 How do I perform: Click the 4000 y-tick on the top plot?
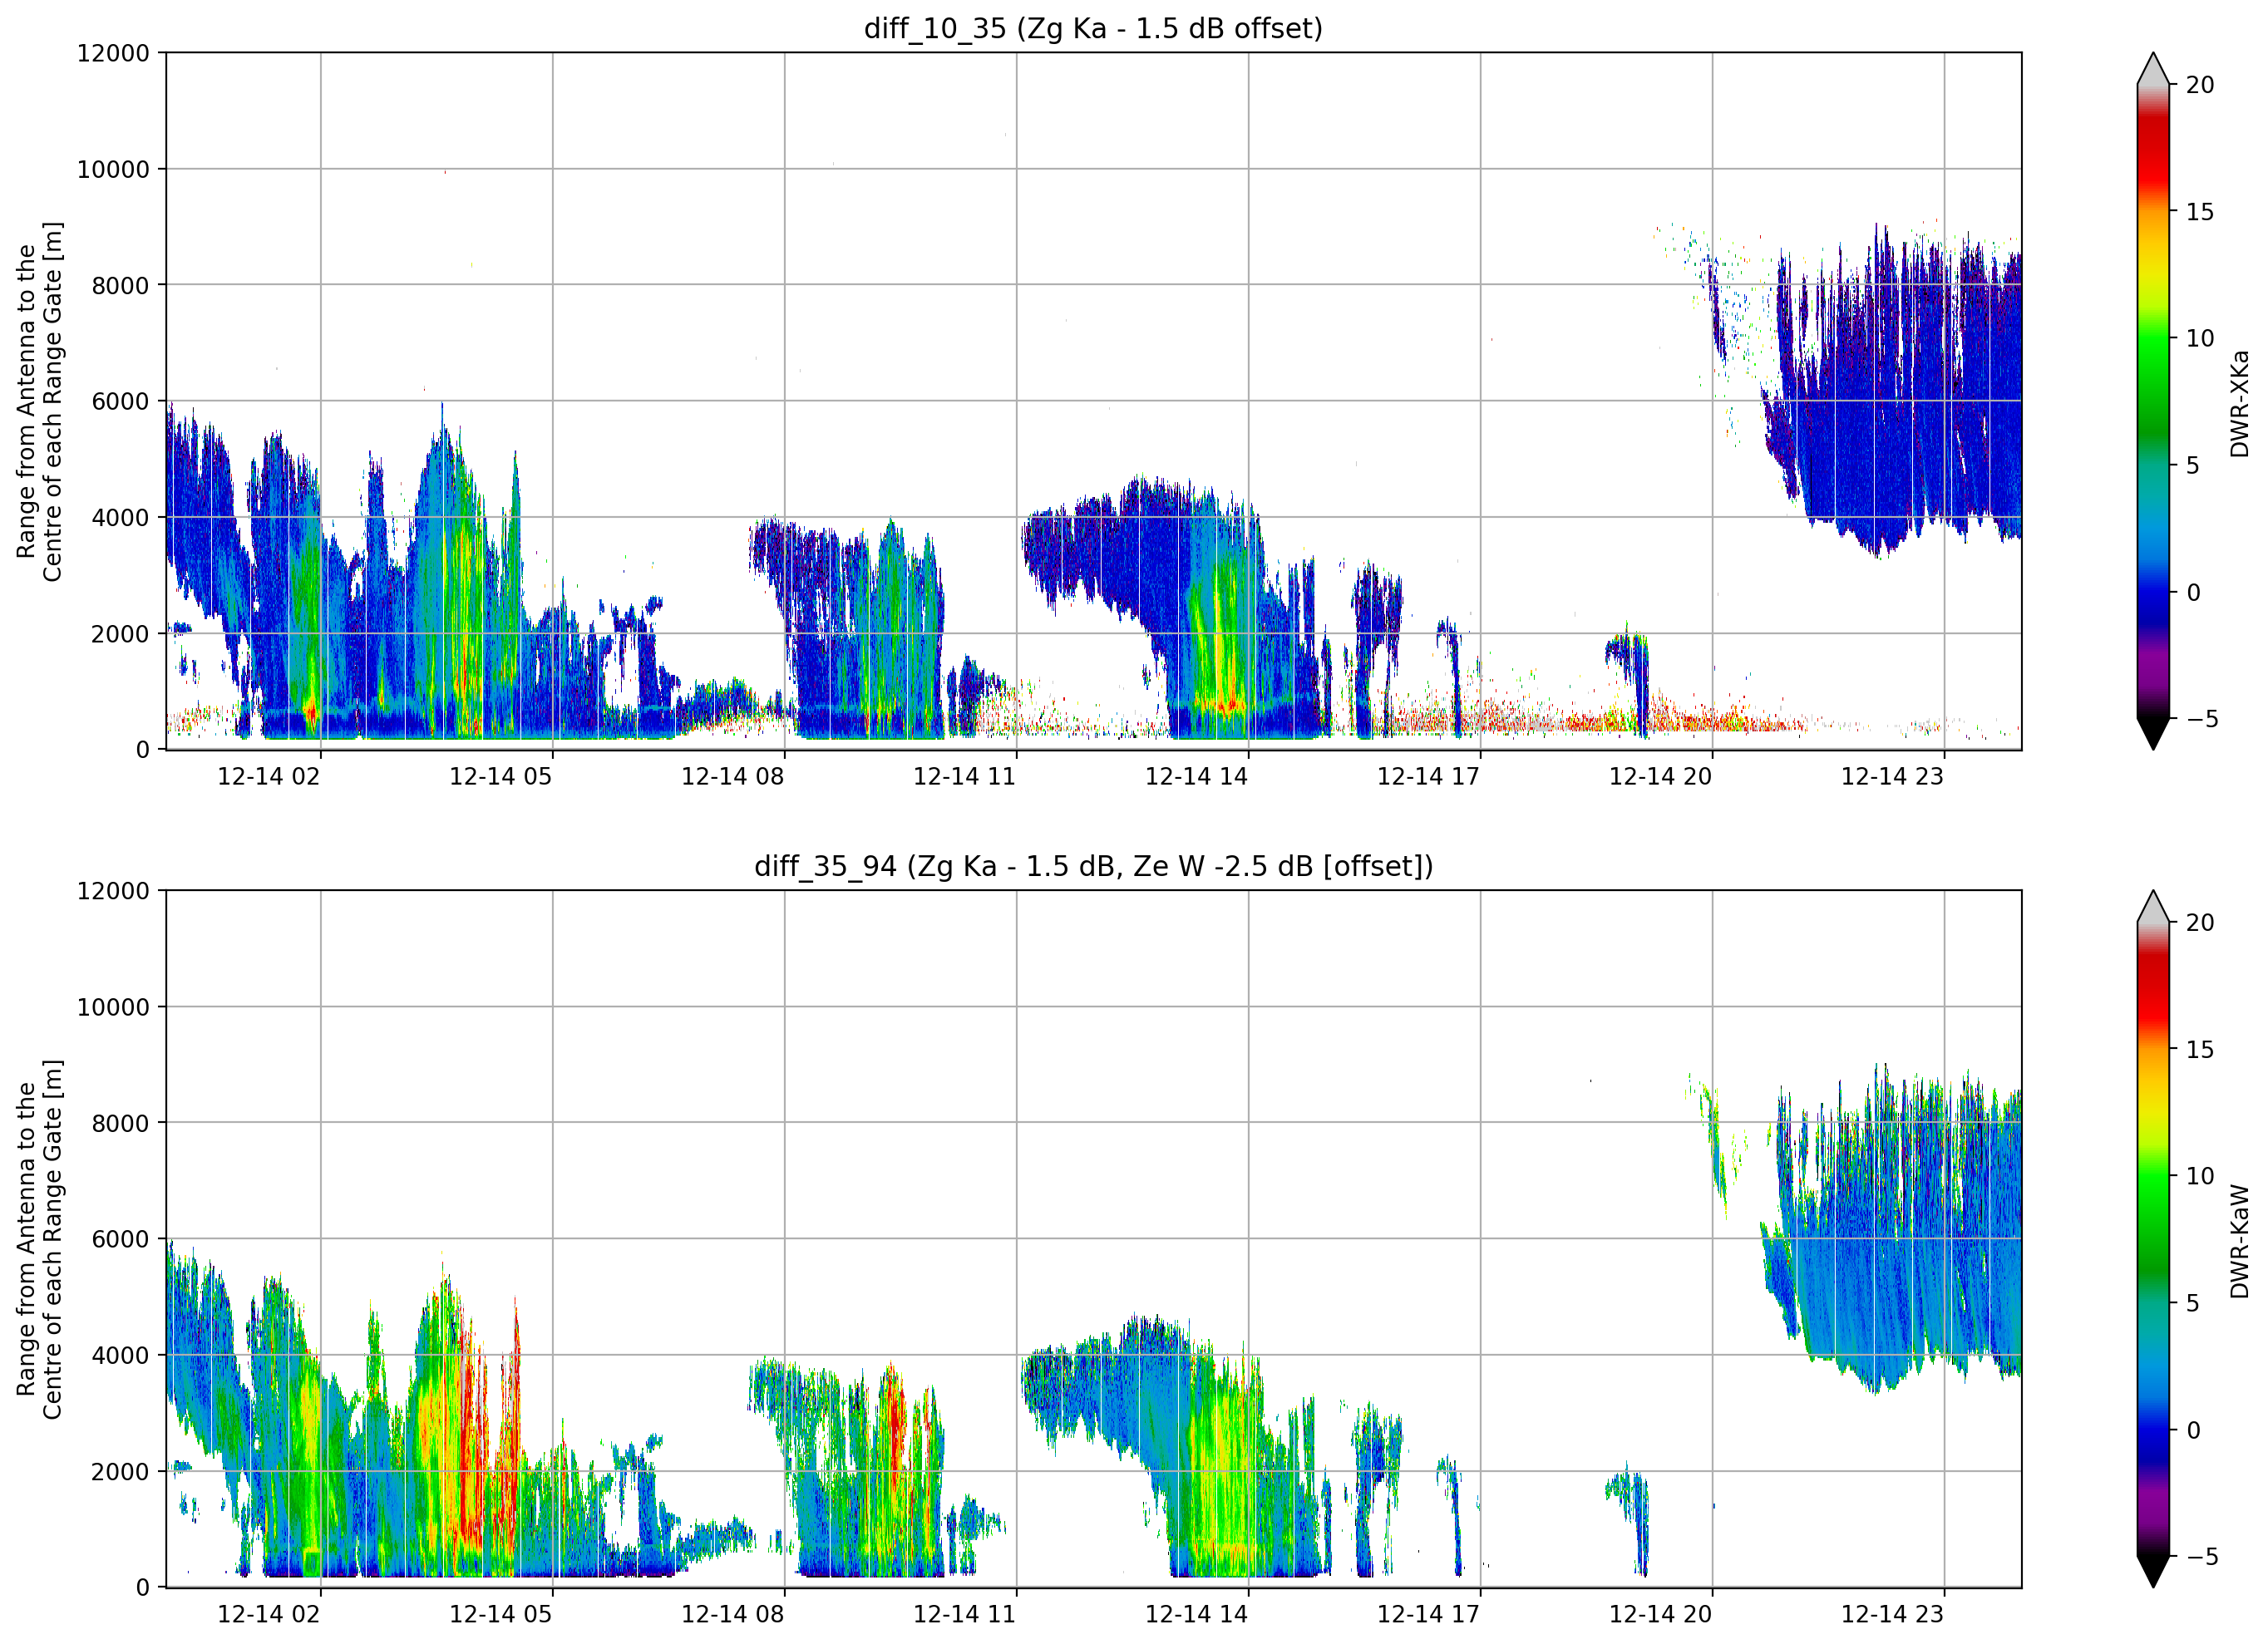pyautogui.click(x=120, y=518)
